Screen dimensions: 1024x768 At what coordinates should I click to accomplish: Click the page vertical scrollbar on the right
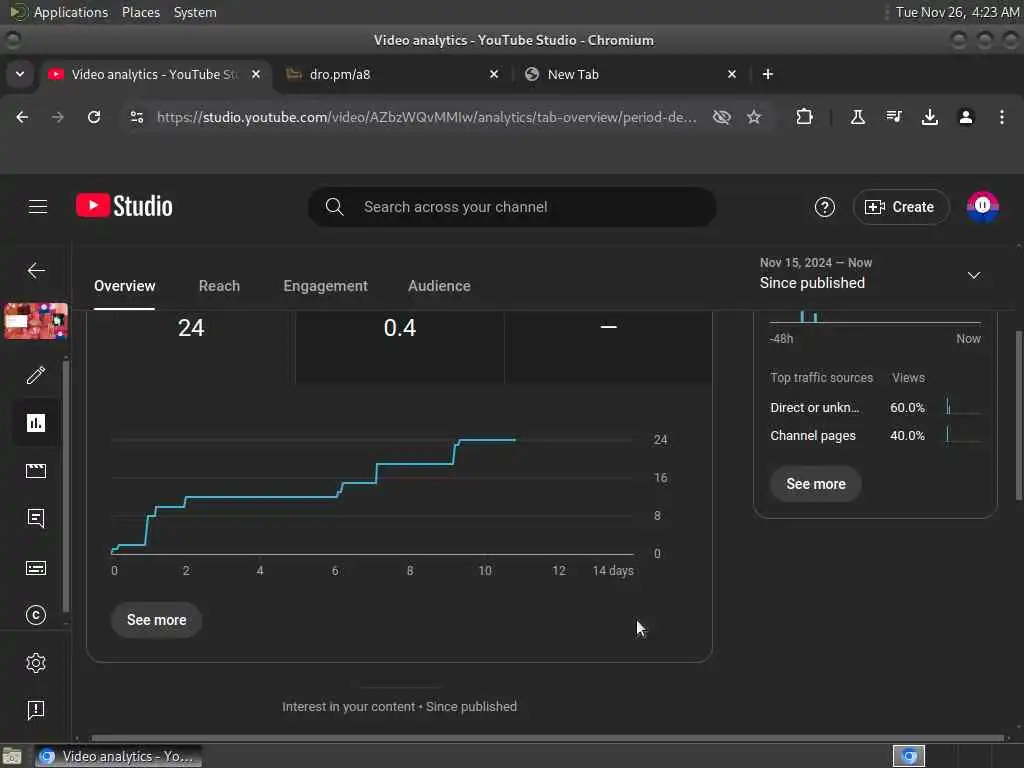(x=1018, y=416)
